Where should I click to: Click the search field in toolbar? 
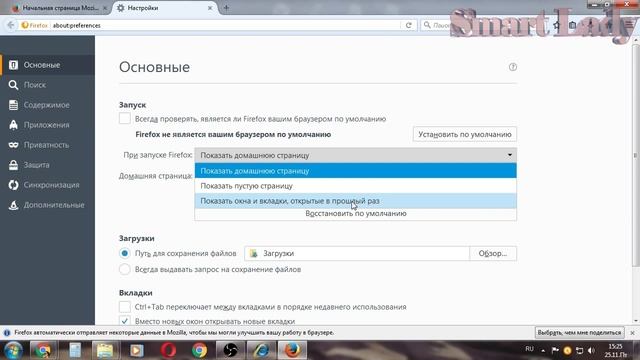(439, 25)
